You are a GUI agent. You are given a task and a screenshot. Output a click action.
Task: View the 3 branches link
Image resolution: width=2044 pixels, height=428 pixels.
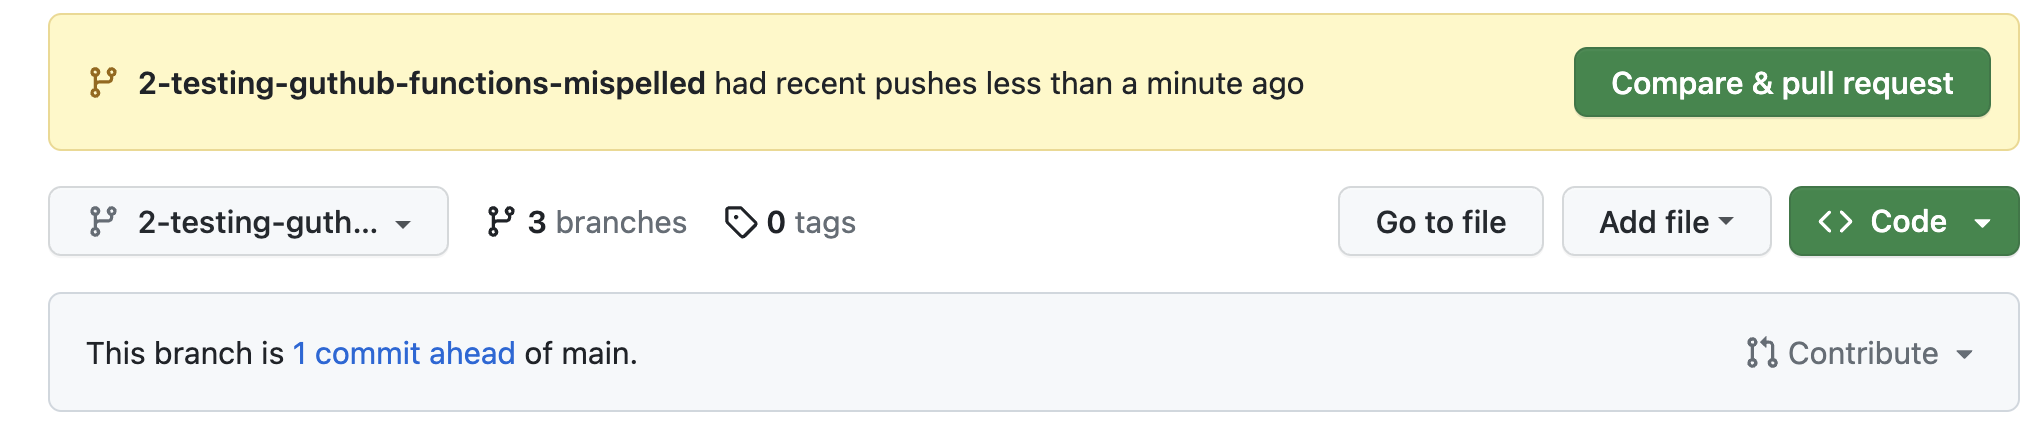(x=606, y=222)
